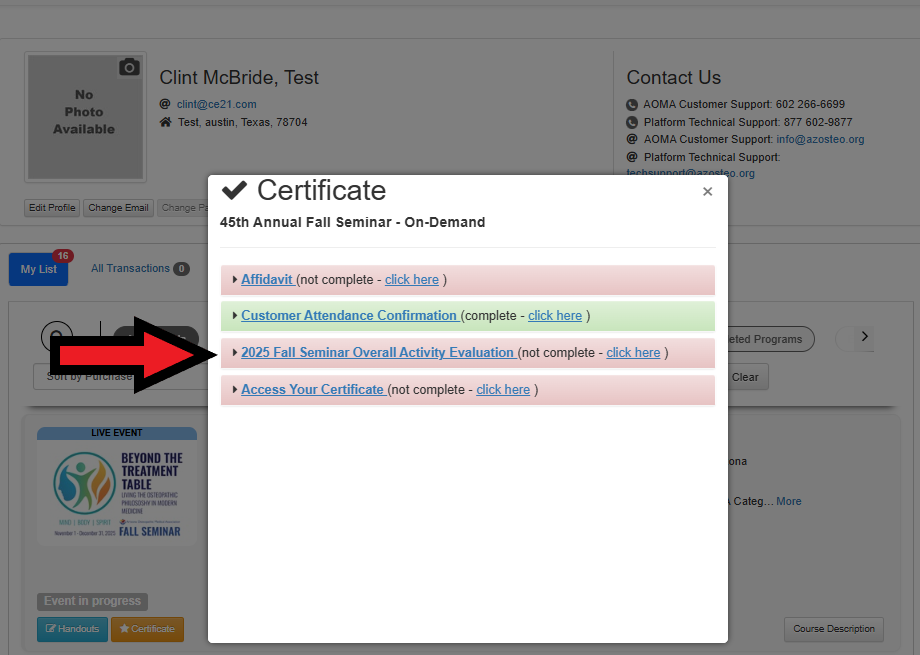
Task: Open 2025 Fall Seminar Overall Activity Evaluation
Action: [x=378, y=353]
